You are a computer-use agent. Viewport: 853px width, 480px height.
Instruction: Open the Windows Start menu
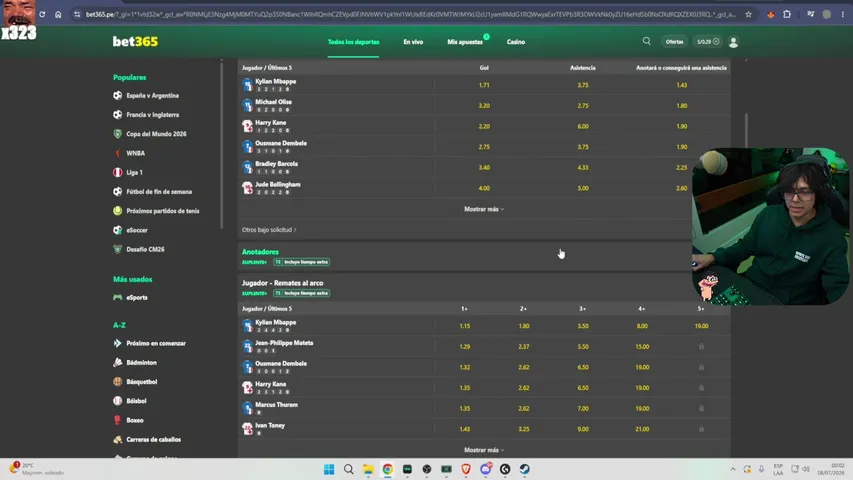tap(329, 469)
